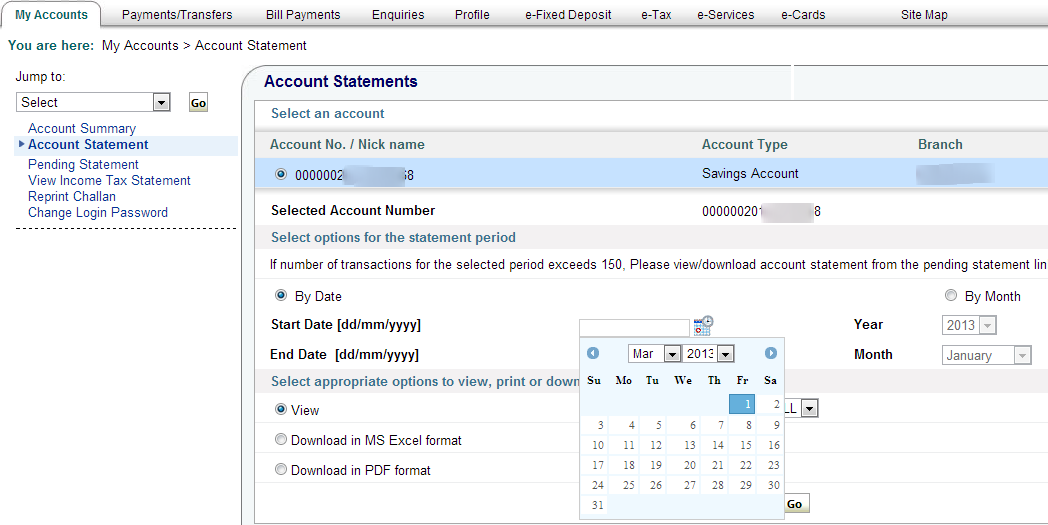Open the Pending Statement link
This screenshot has width=1048, height=525.
tap(84, 165)
